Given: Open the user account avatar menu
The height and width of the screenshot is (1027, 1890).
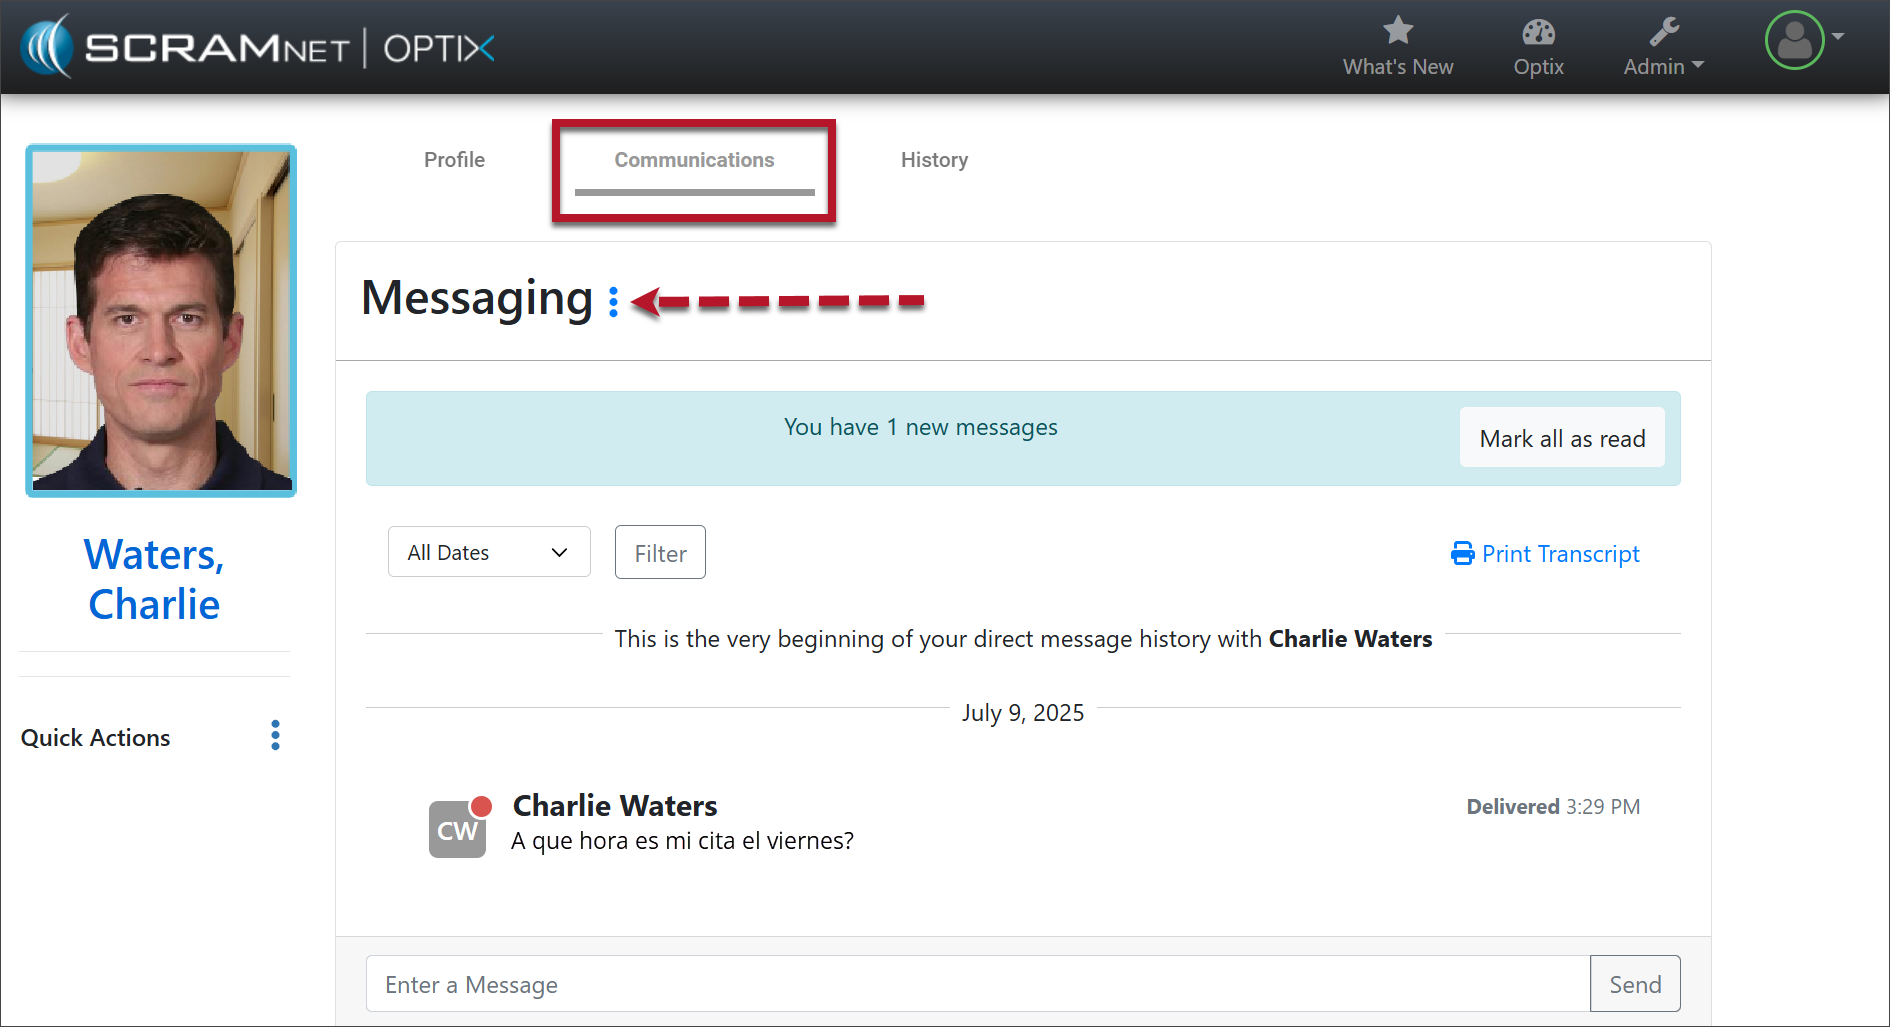Looking at the screenshot, I should [x=1794, y=41].
